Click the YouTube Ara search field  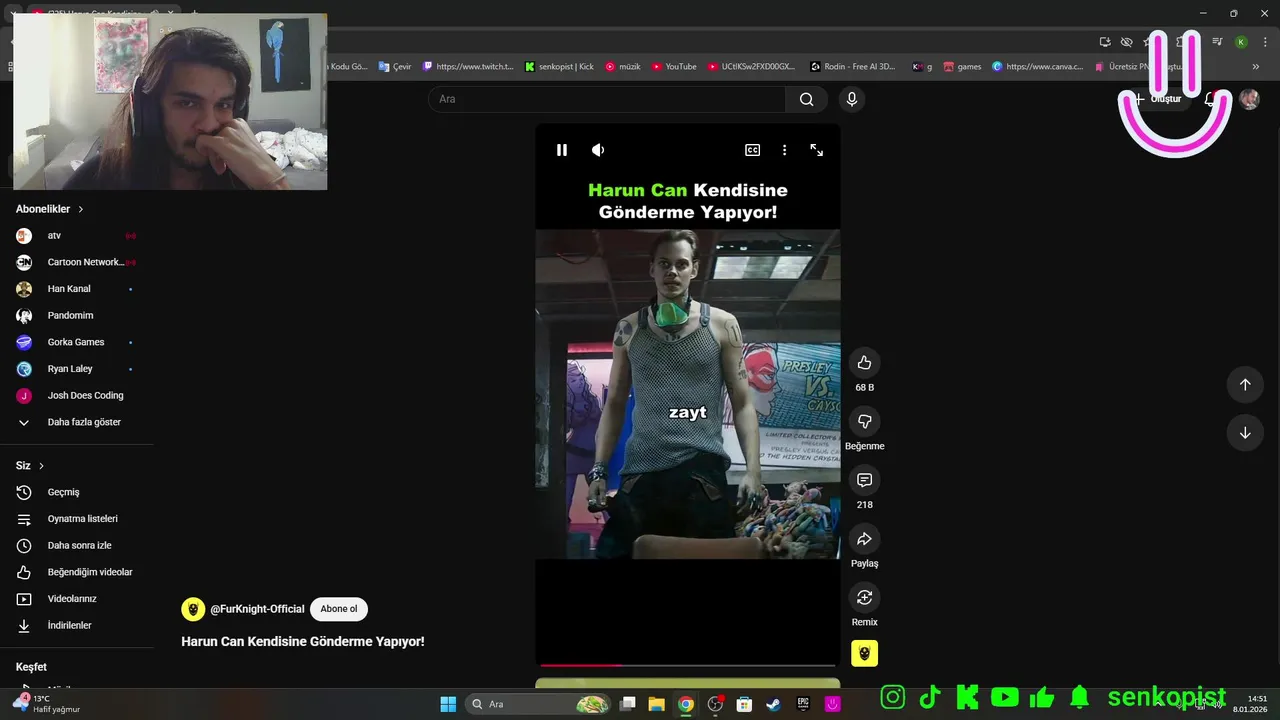point(607,99)
